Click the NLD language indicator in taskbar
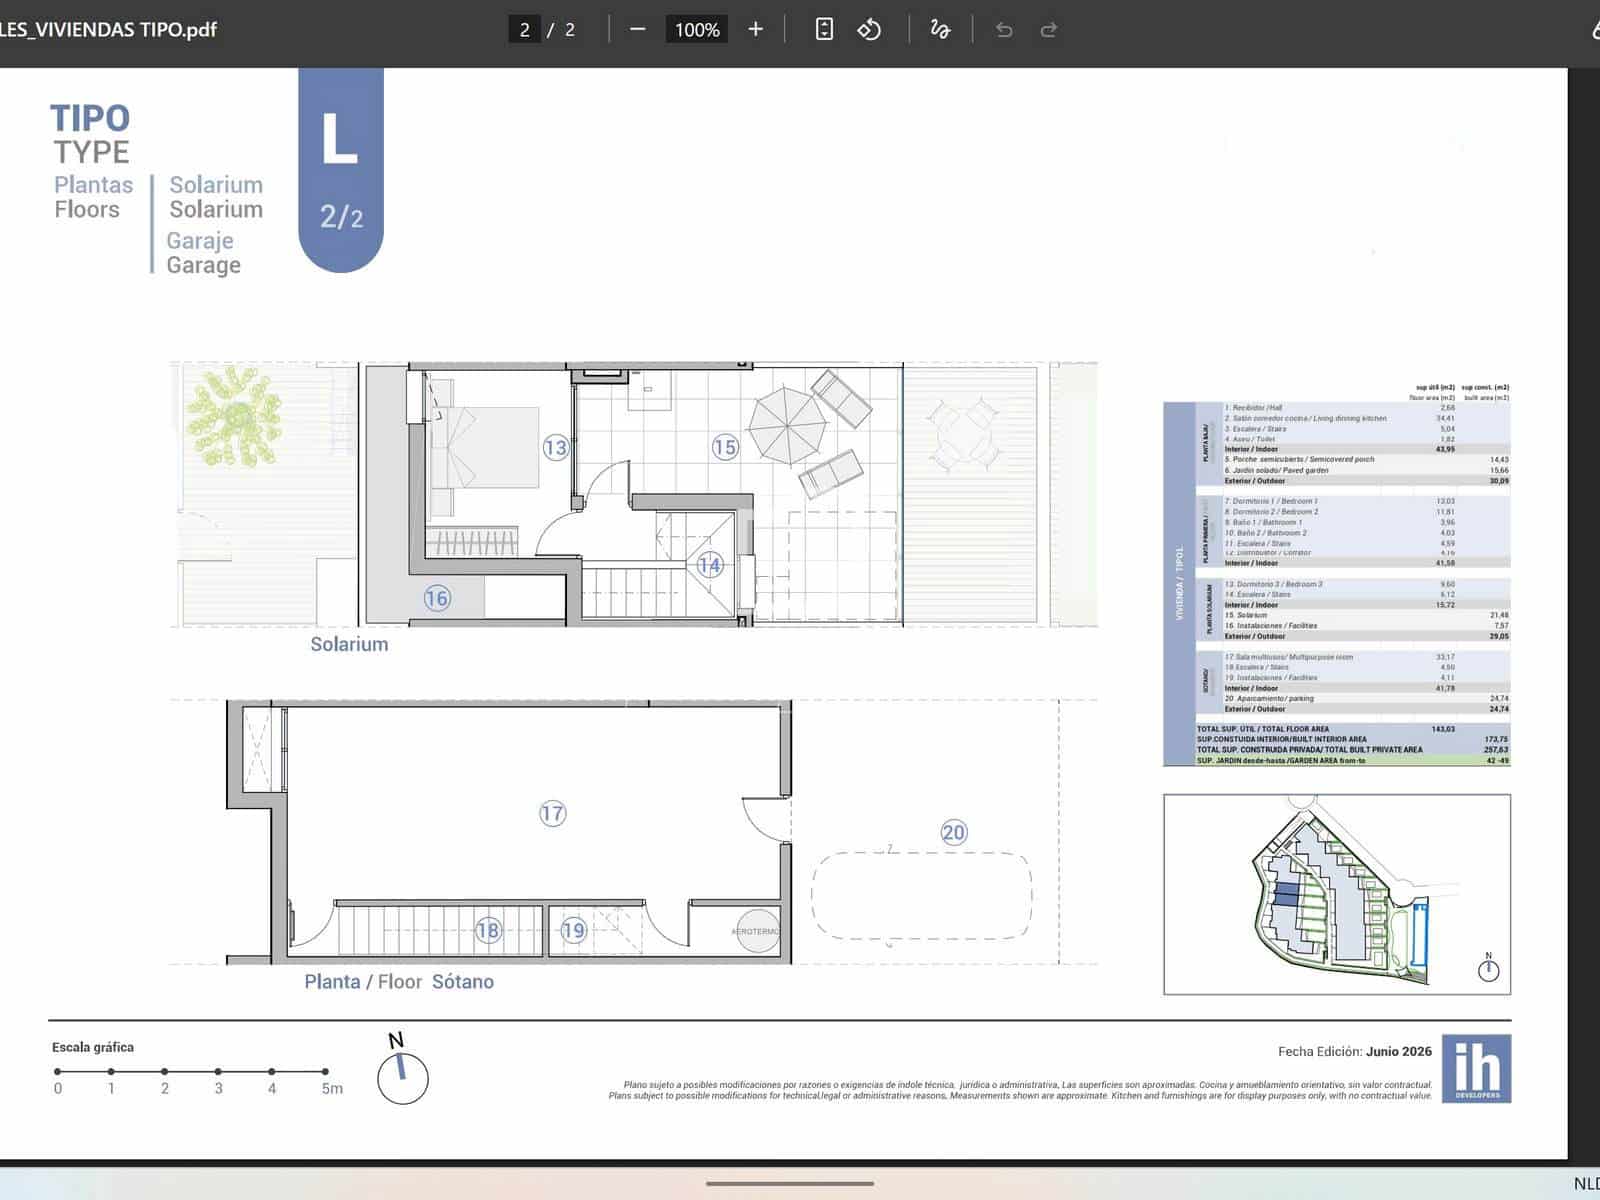The height and width of the screenshot is (1200, 1600). click(x=1586, y=1184)
